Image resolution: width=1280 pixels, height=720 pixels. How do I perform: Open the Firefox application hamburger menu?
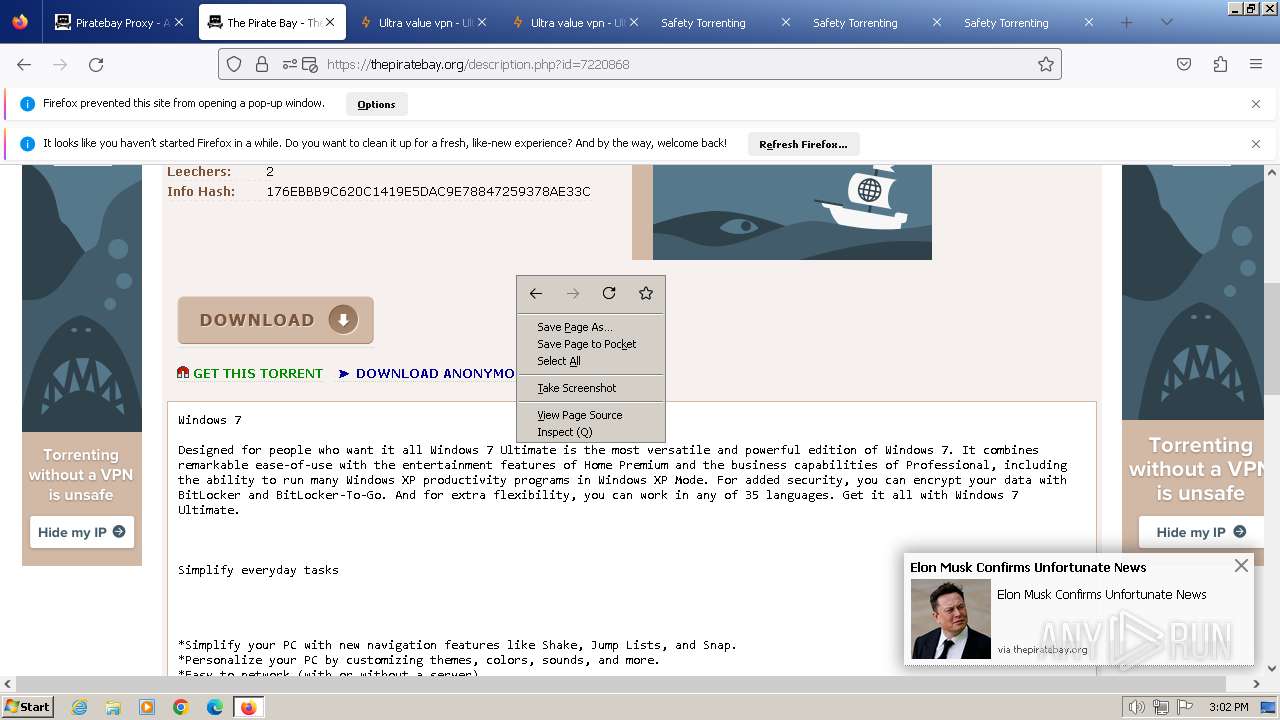click(x=1256, y=64)
